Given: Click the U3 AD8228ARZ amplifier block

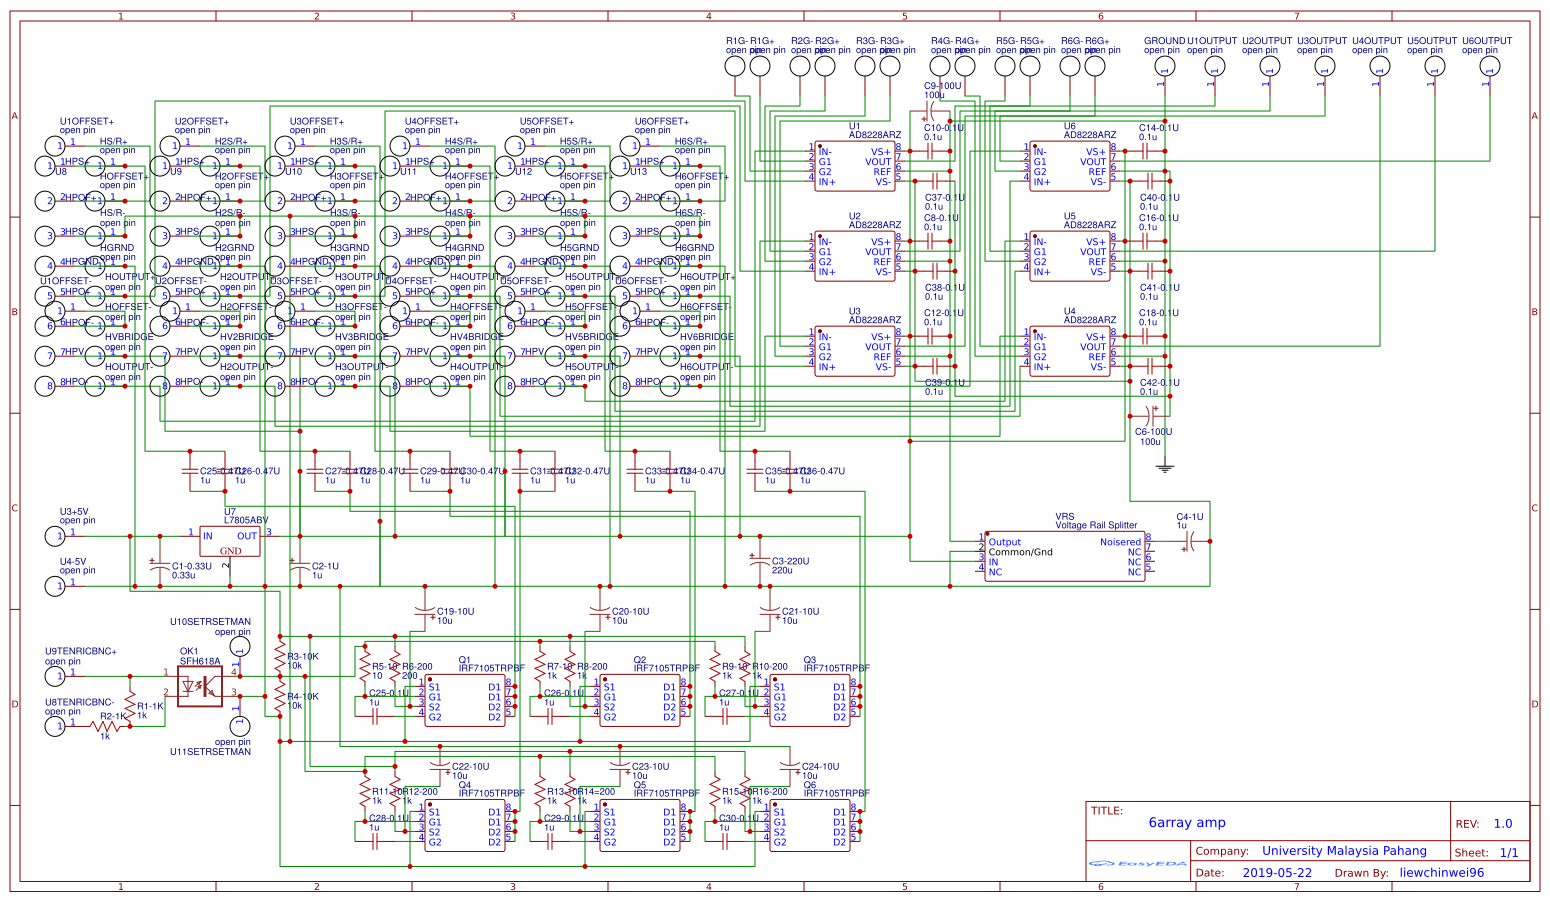Looking at the screenshot, I should tap(855, 351).
